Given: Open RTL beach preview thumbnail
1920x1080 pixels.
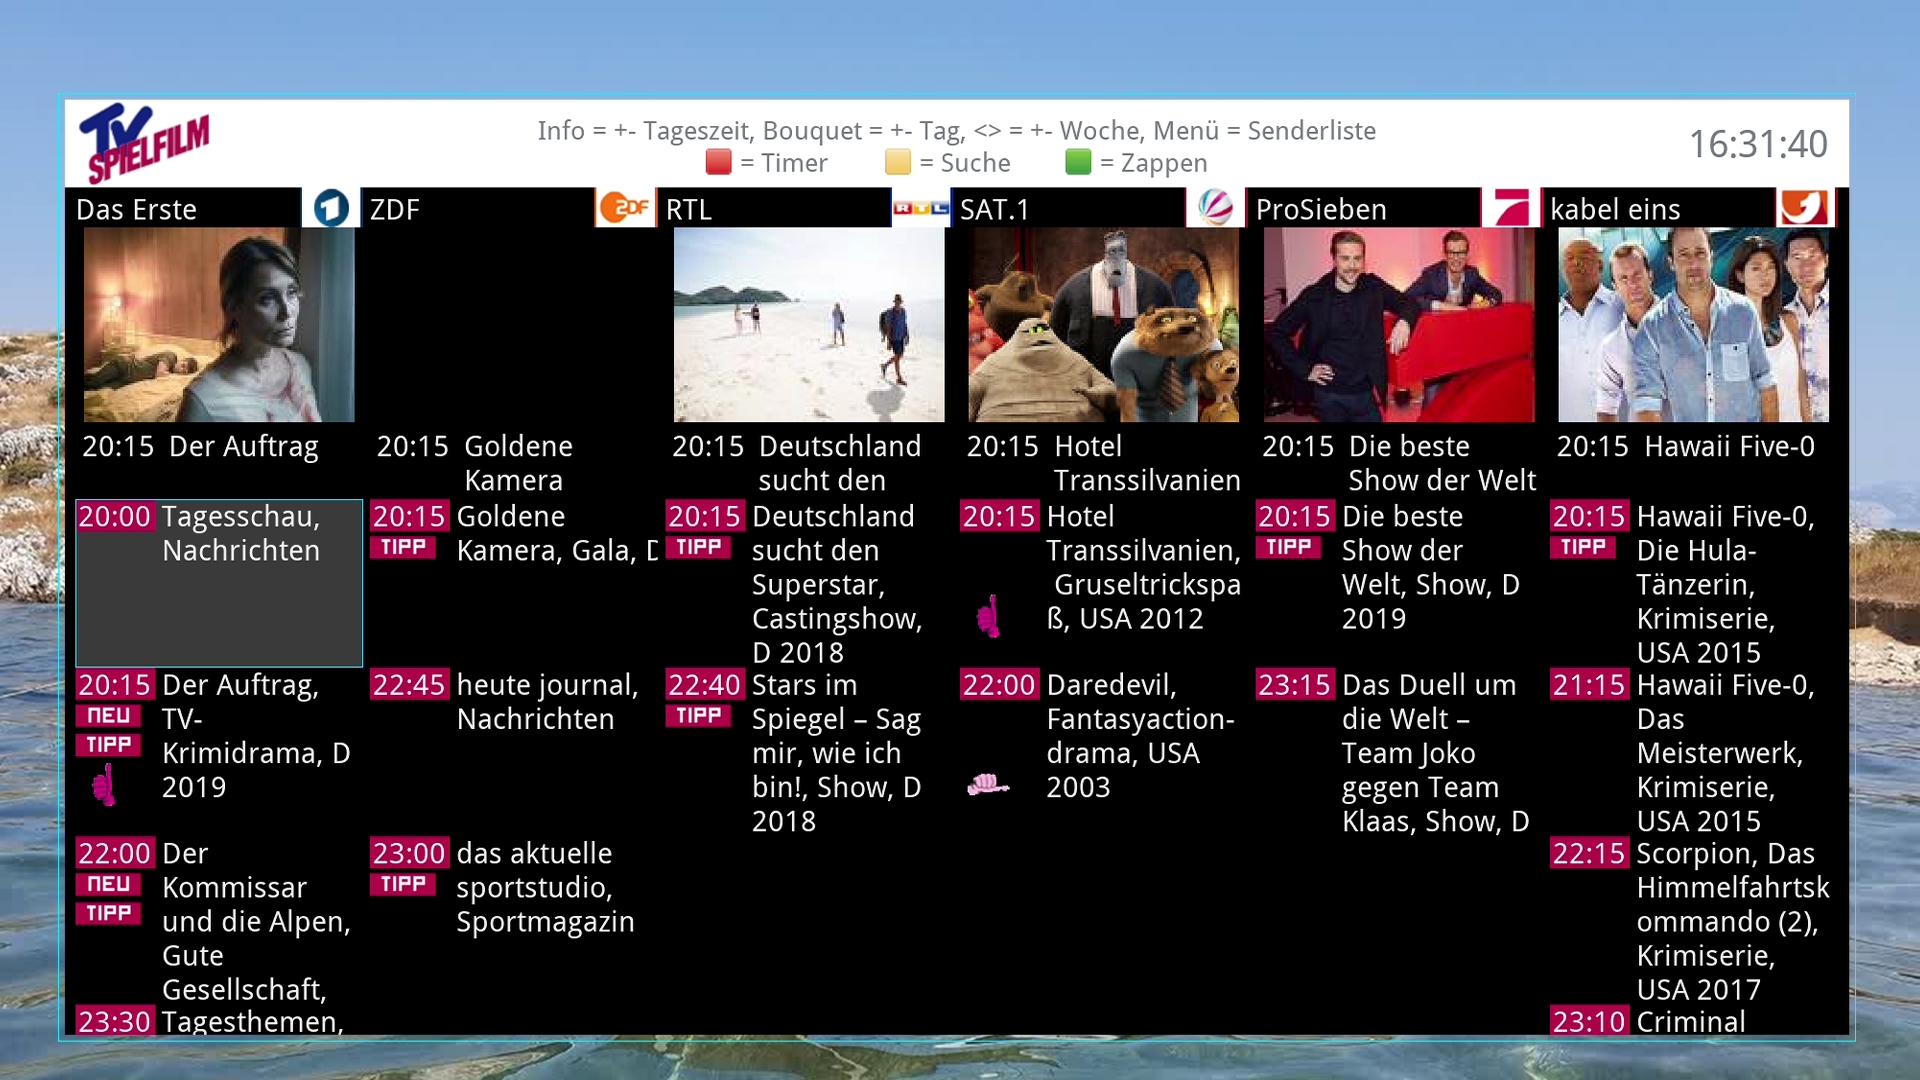Looking at the screenshot, I should 809,325.
